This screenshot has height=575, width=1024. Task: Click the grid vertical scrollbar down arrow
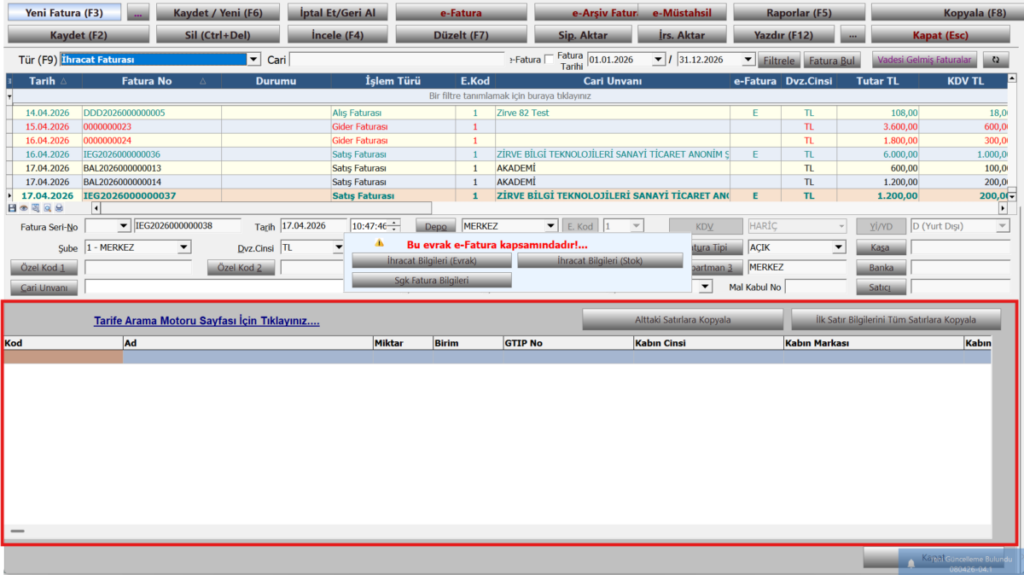1012,196
